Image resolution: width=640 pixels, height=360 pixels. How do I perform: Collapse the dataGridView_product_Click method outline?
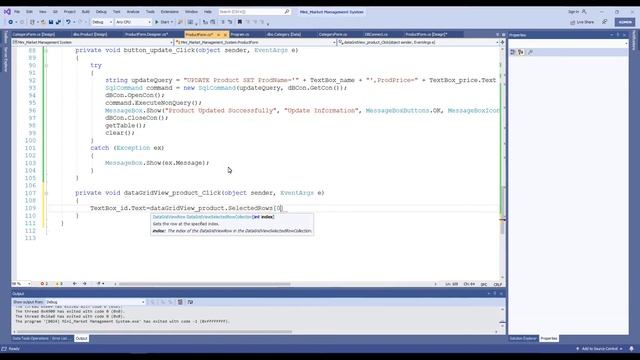tap(46, 193)
